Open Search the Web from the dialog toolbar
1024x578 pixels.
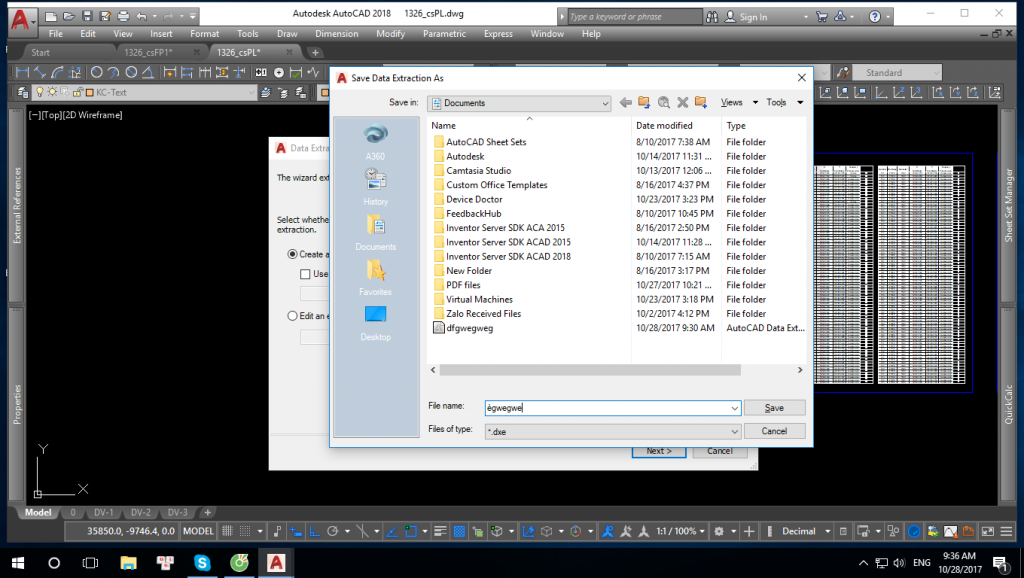pos(665,101)
